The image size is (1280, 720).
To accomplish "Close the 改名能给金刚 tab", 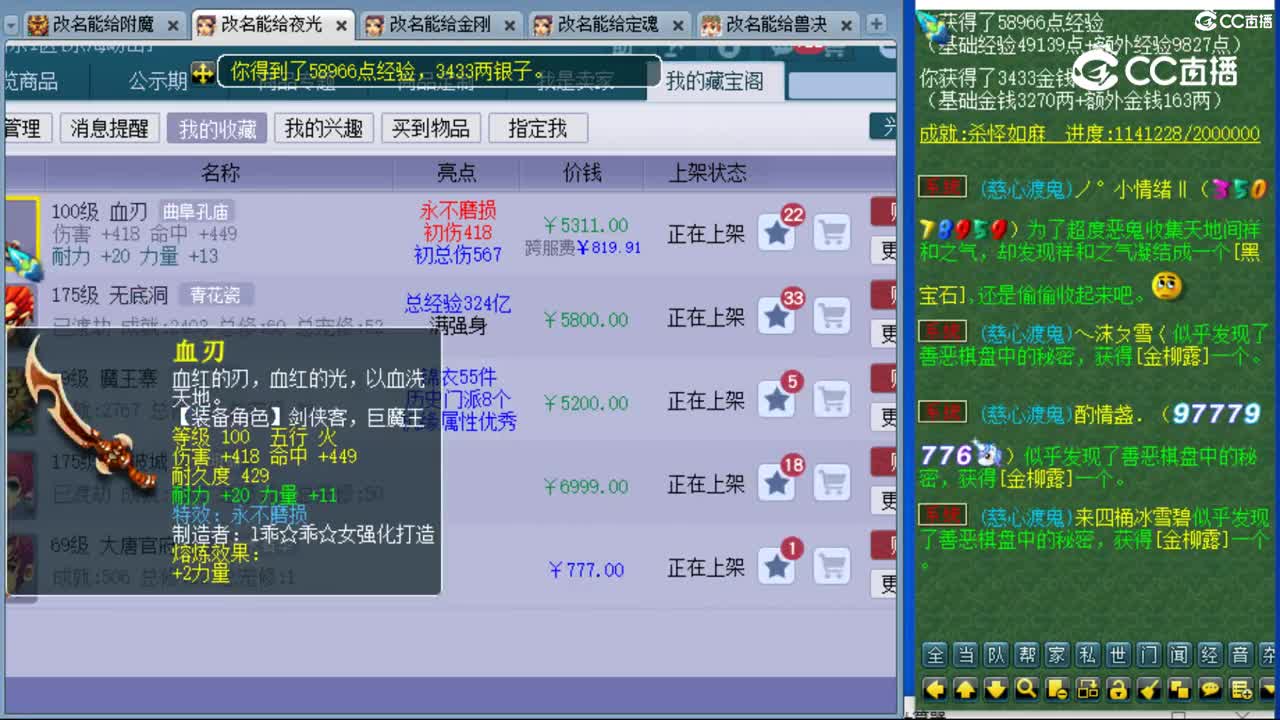I will pos(509,25).
